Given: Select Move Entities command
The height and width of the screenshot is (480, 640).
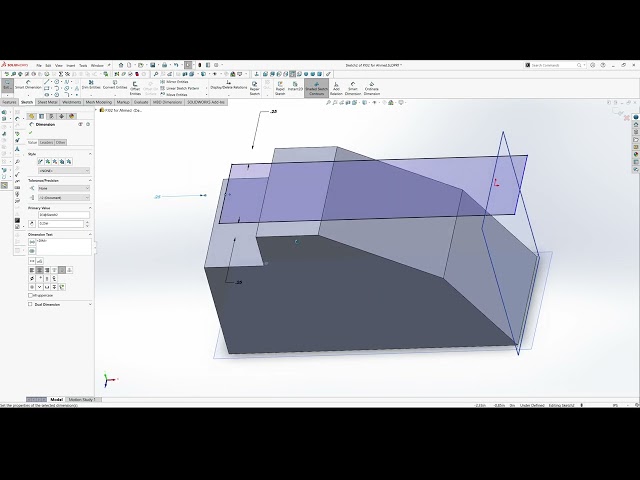Looking at the screenshot, I should 174,94.
